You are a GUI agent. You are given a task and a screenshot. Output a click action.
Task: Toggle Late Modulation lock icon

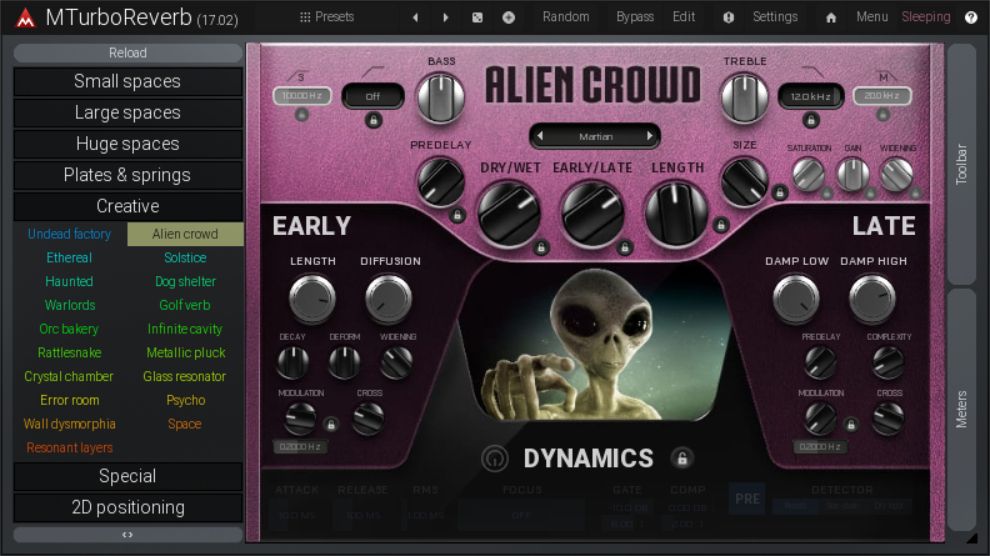(850, 425)
